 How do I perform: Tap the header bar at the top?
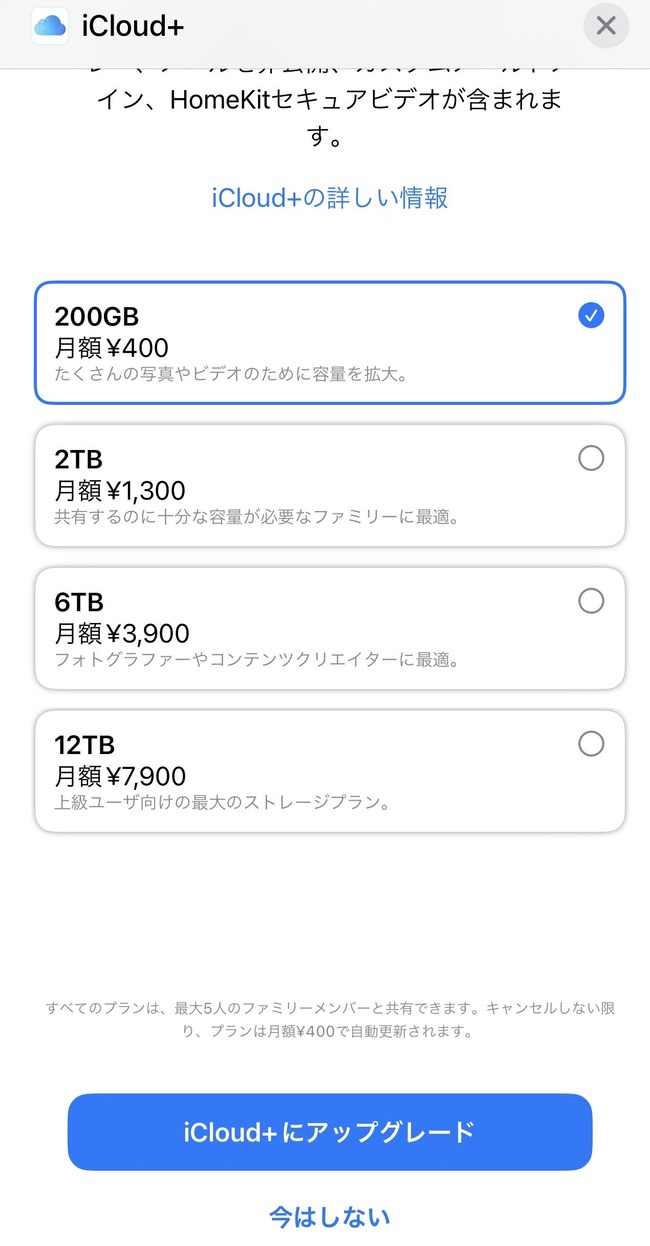pyautogui.click(x=325, y=26)
